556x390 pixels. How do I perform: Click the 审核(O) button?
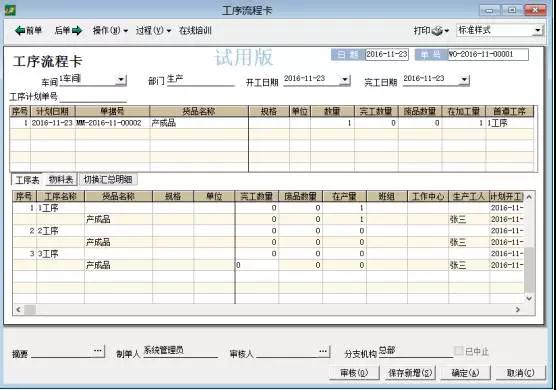coord(354,373)
